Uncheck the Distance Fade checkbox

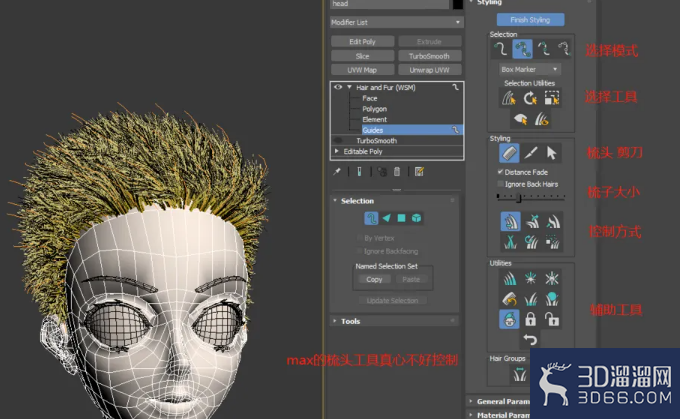(500, 172)
